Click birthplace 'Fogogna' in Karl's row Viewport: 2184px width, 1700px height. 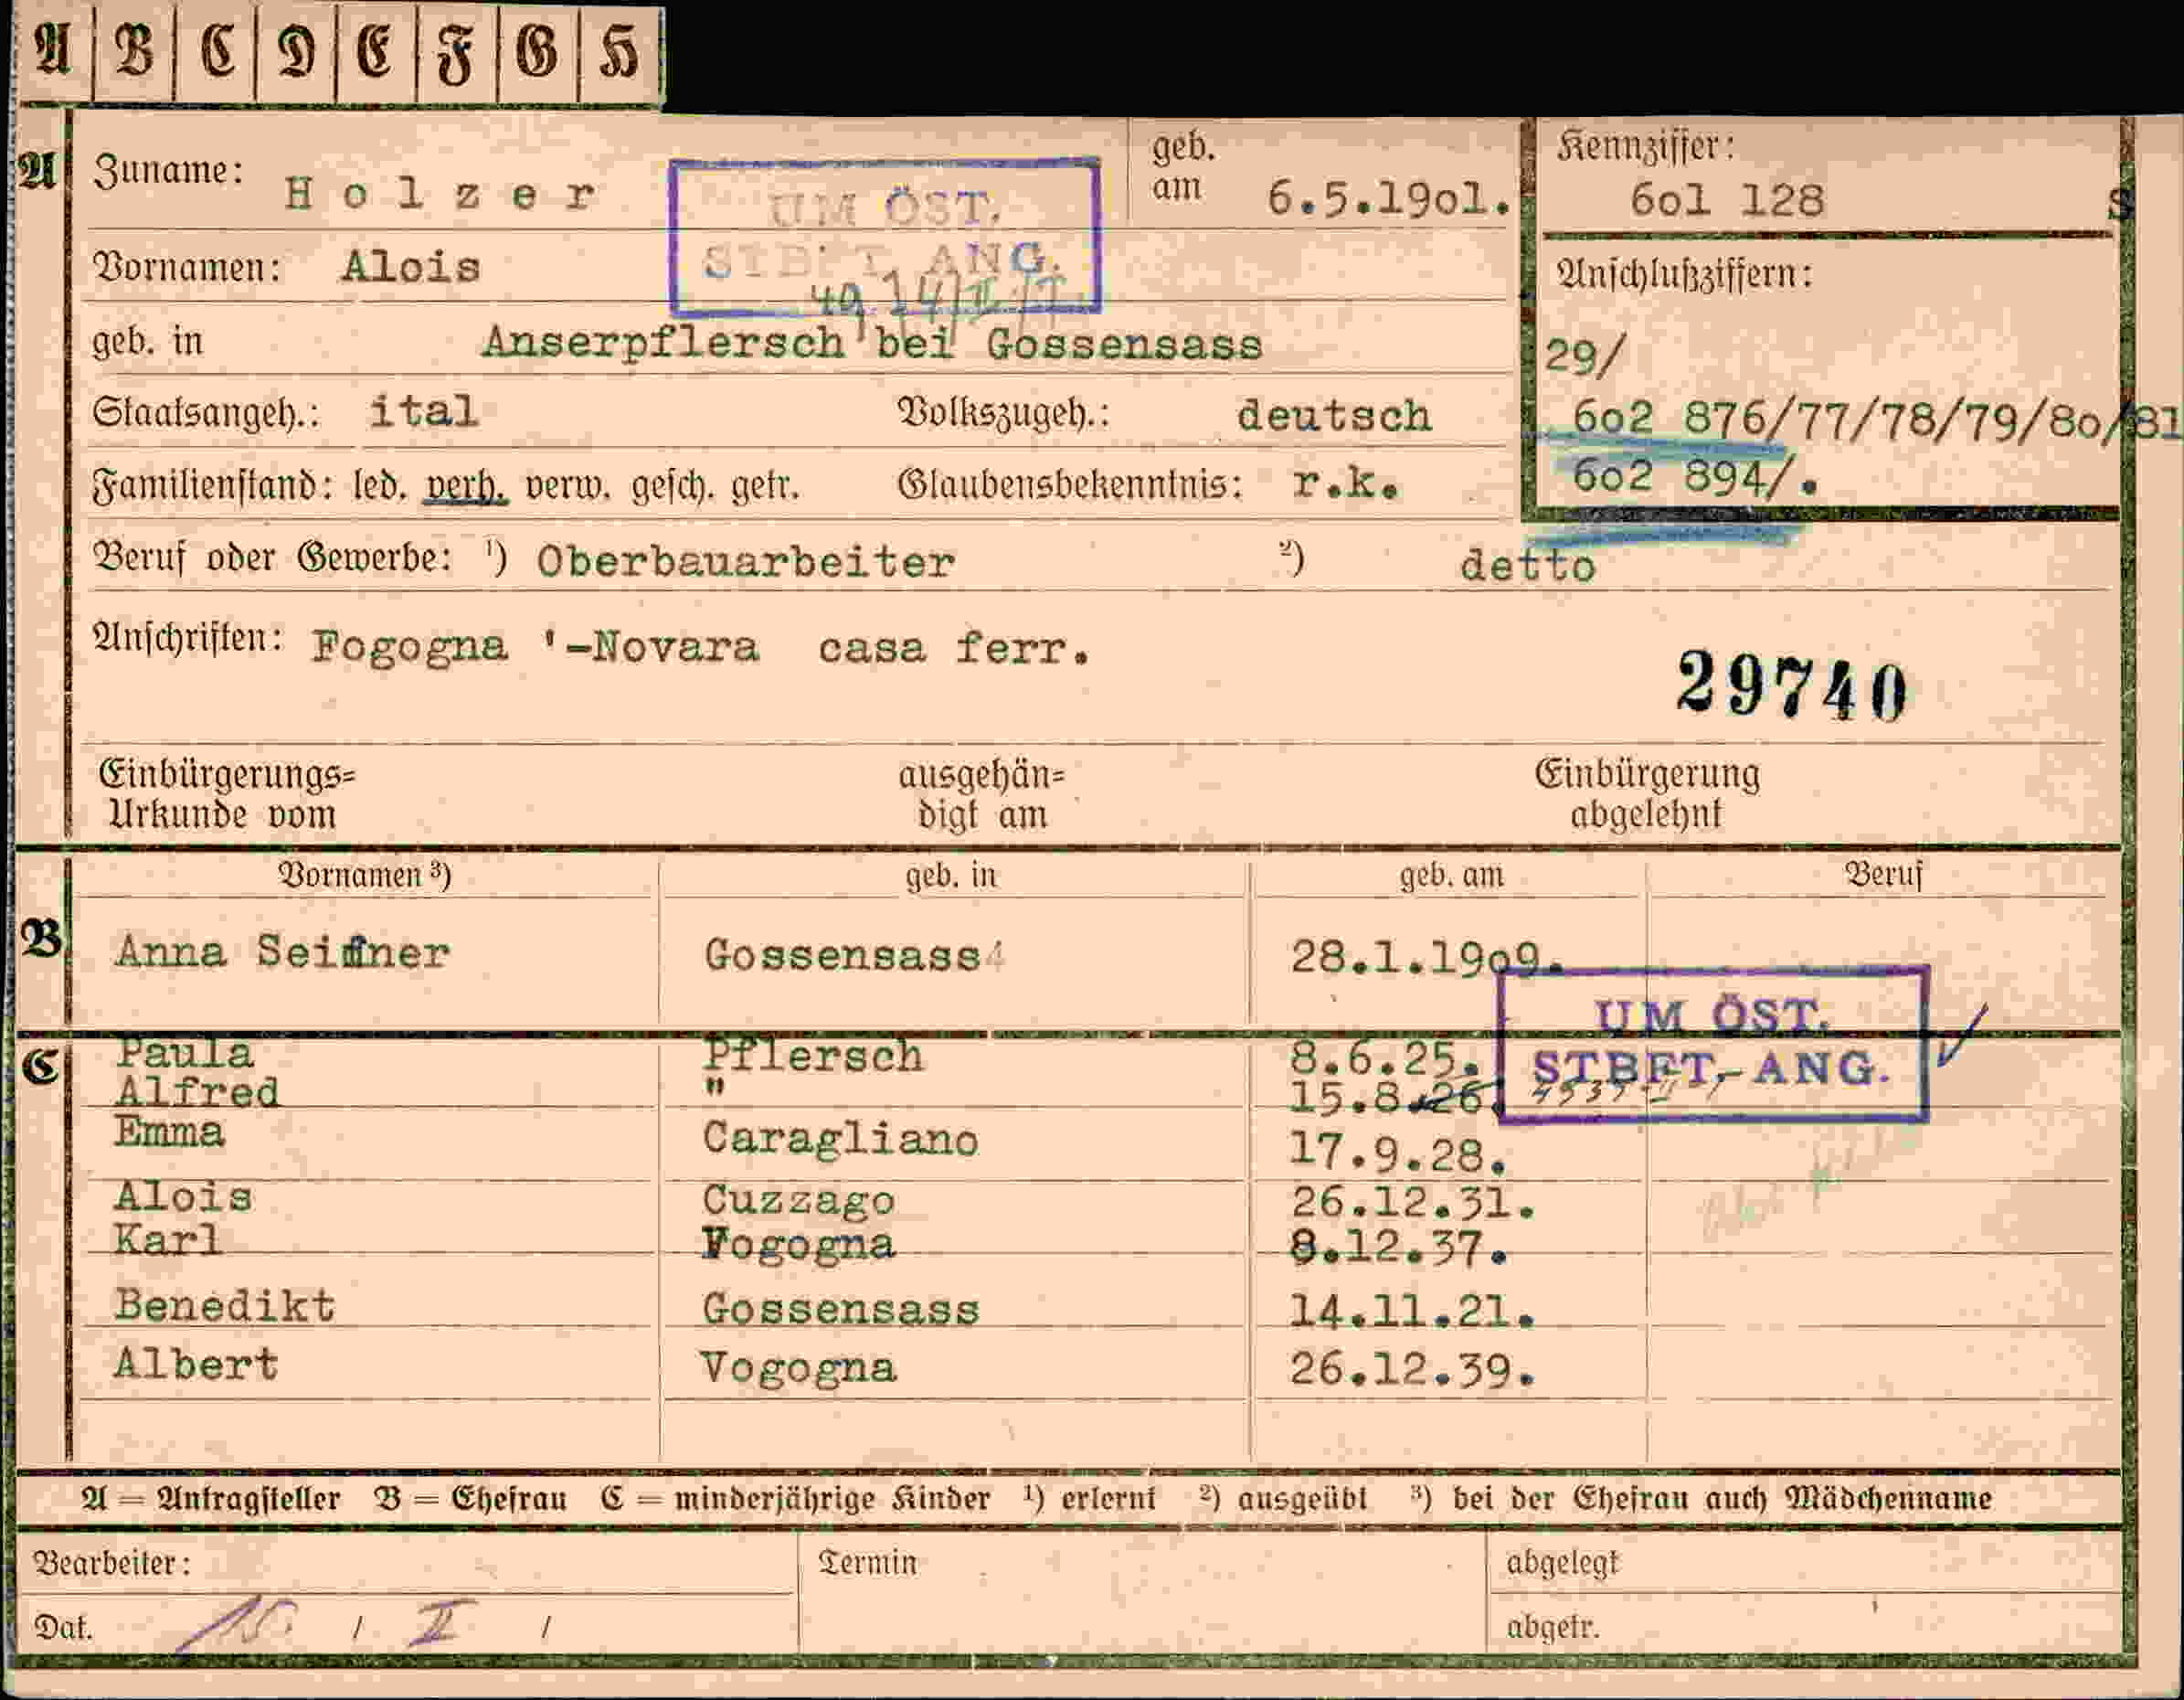(x=798, y=1244)
